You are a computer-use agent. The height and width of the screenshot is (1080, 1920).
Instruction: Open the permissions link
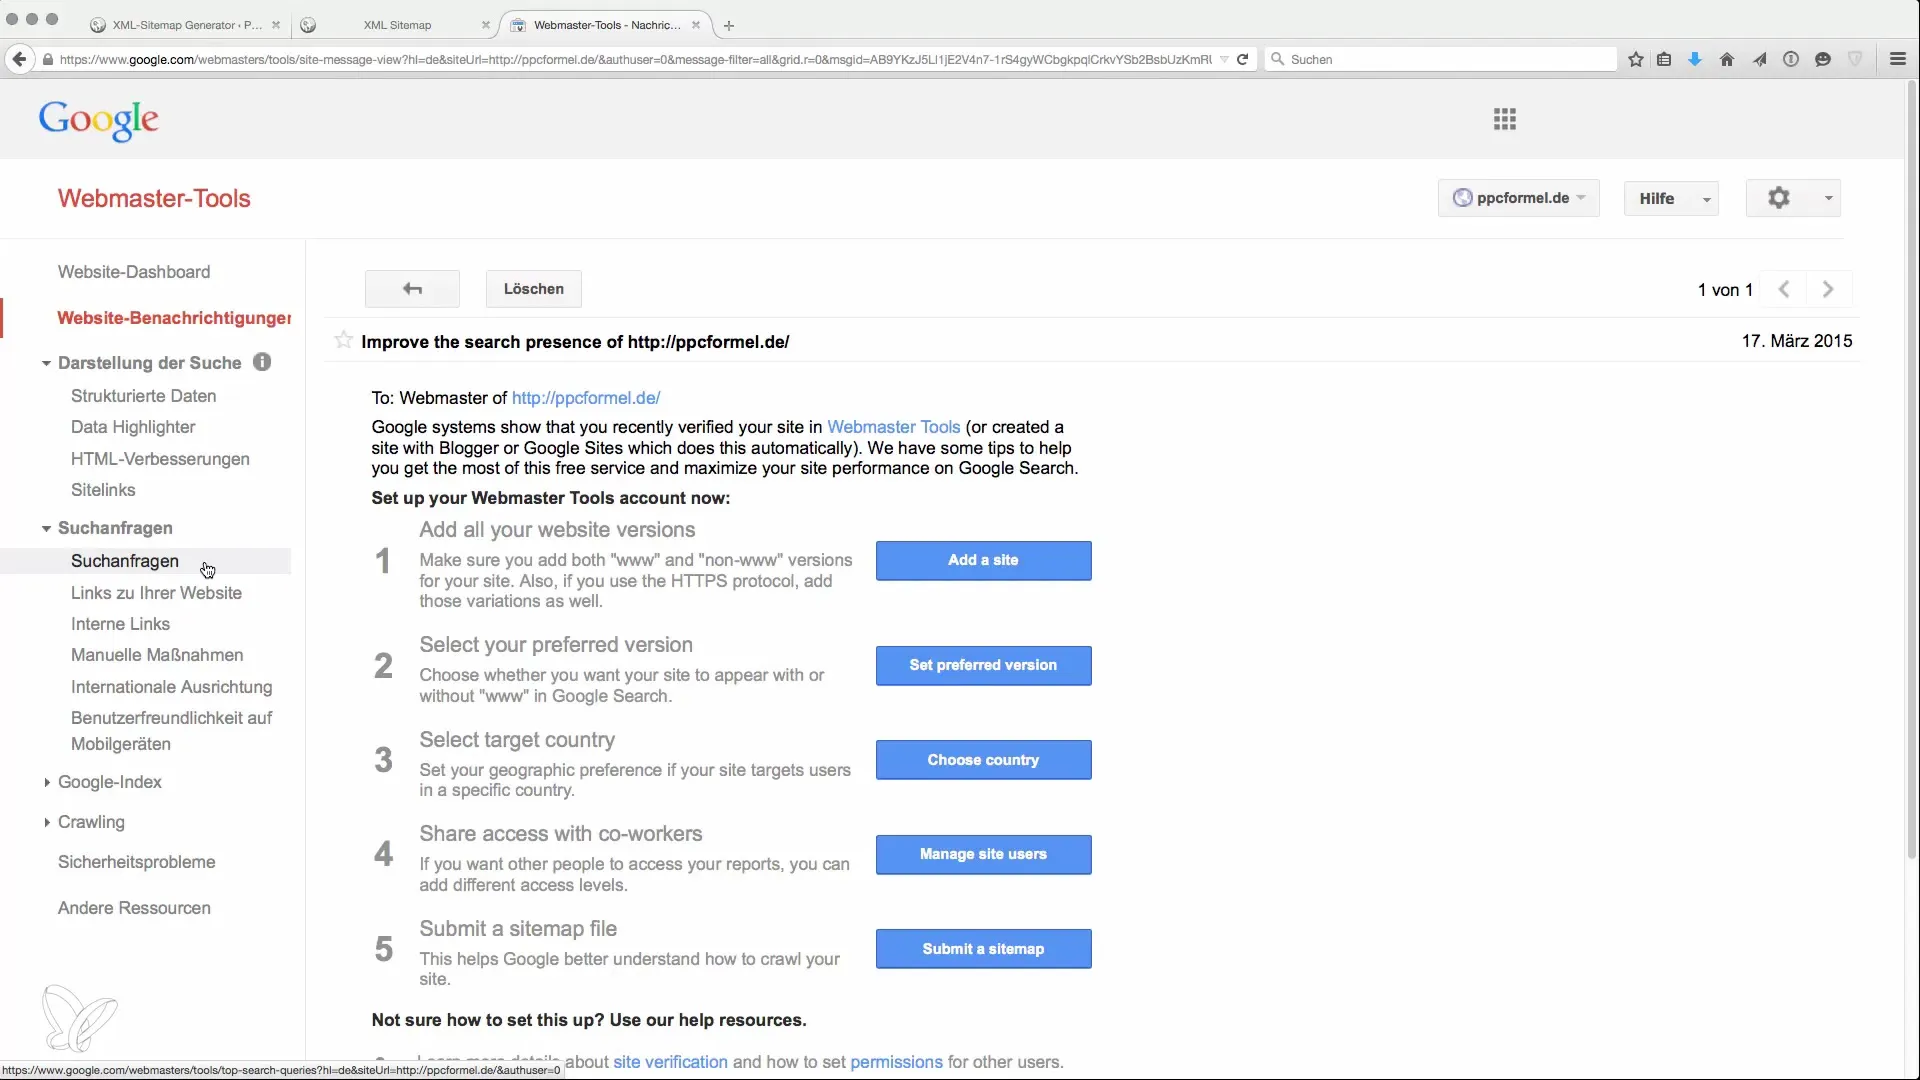coord(896,1062)
